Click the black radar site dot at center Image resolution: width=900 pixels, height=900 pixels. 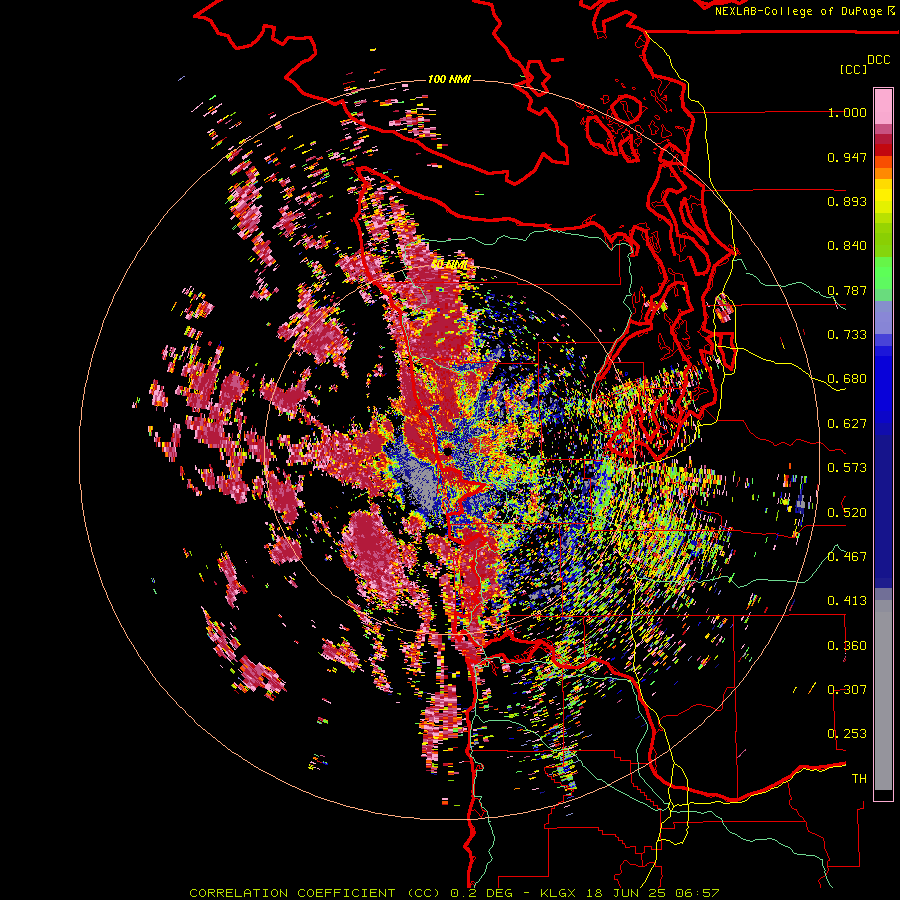point(447,451)
